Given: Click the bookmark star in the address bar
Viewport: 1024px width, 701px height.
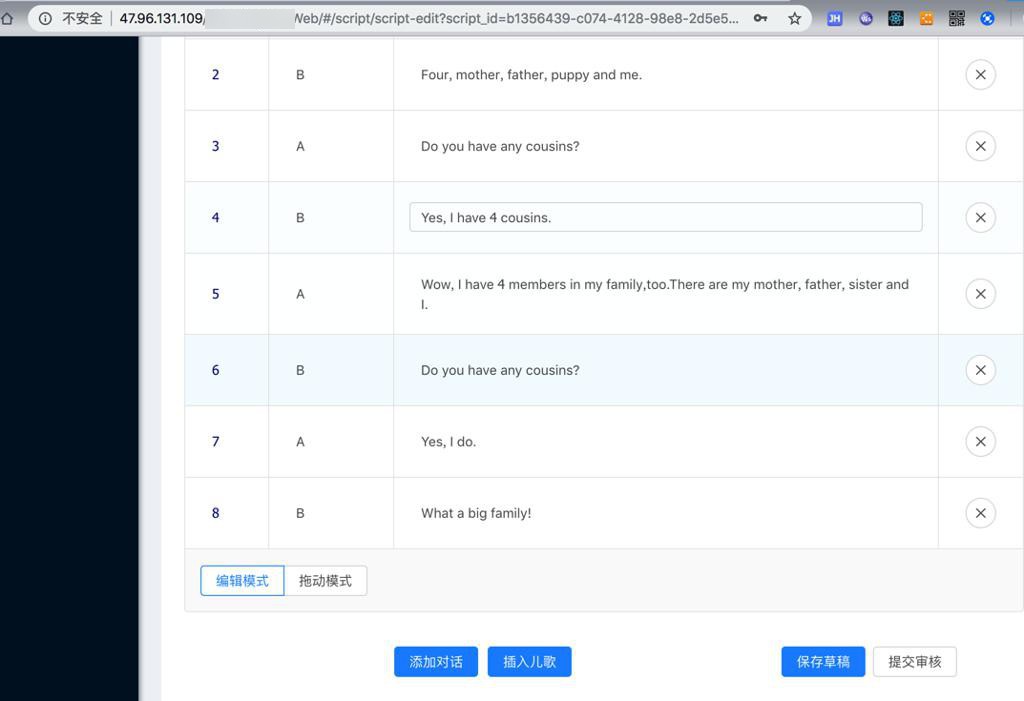Looking at the screenshot, I should (794, 18).
